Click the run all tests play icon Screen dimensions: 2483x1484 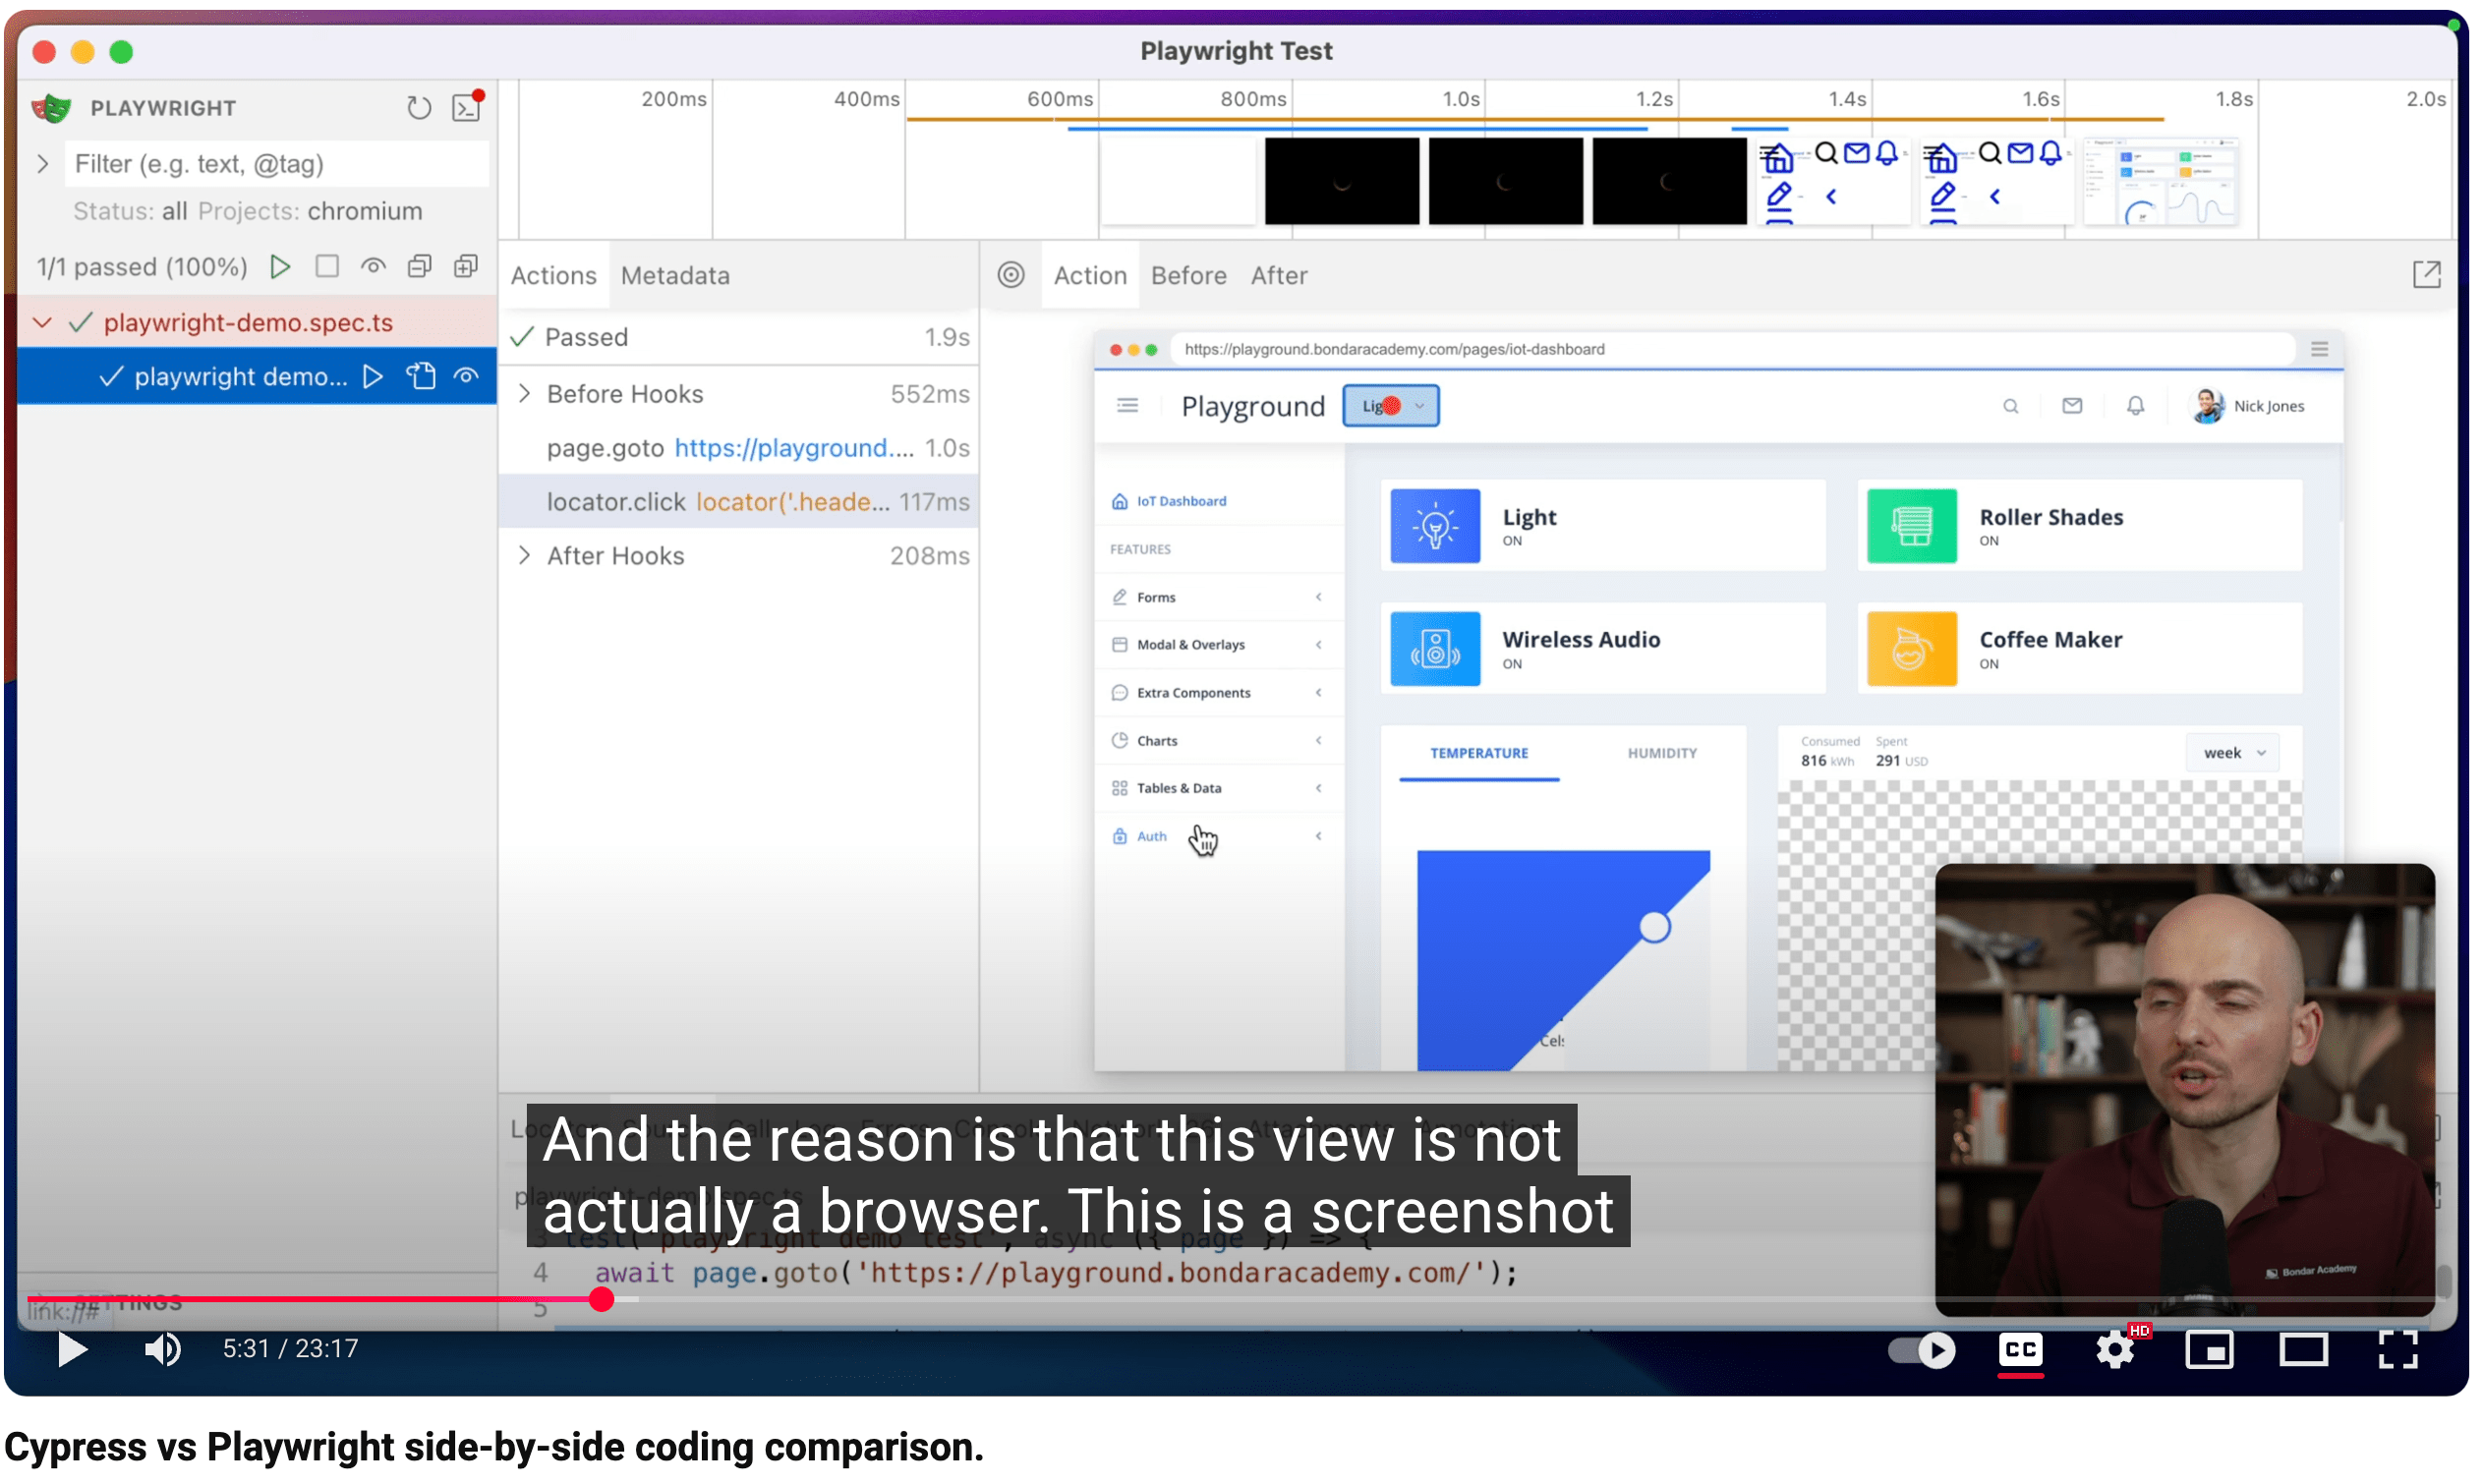point(281,267)
